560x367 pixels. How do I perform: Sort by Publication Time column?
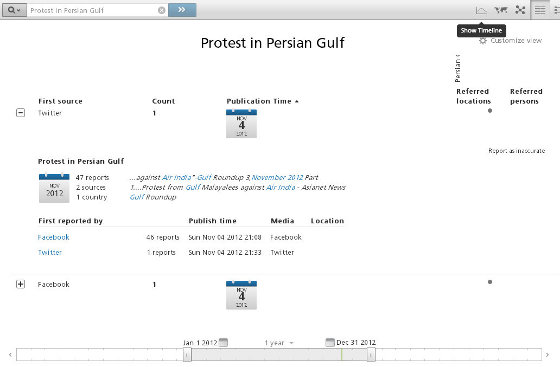(x=262, y=101)
